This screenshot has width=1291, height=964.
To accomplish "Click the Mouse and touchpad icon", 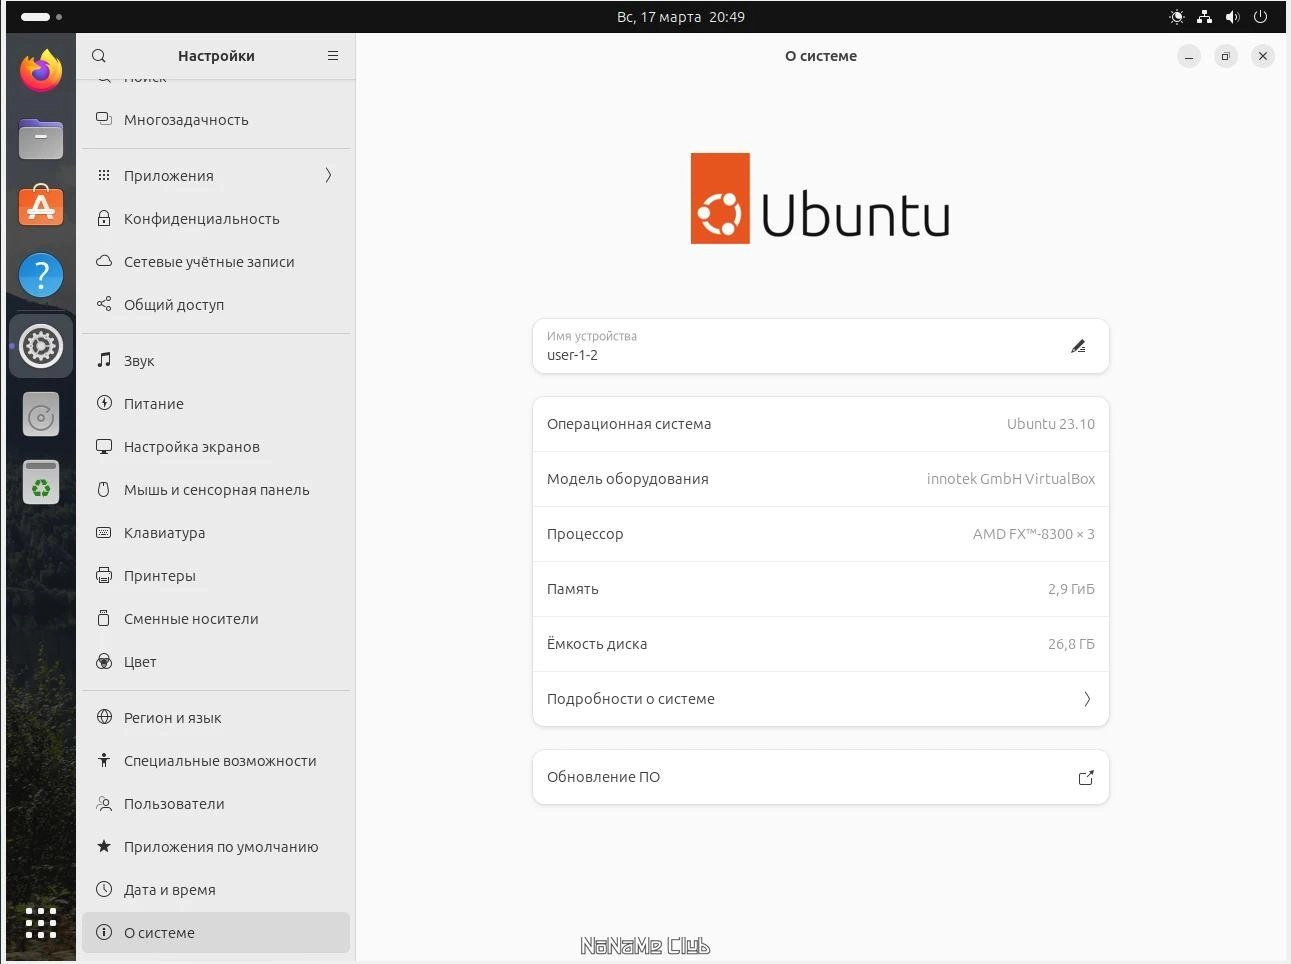I will click(x=104, y=489).
